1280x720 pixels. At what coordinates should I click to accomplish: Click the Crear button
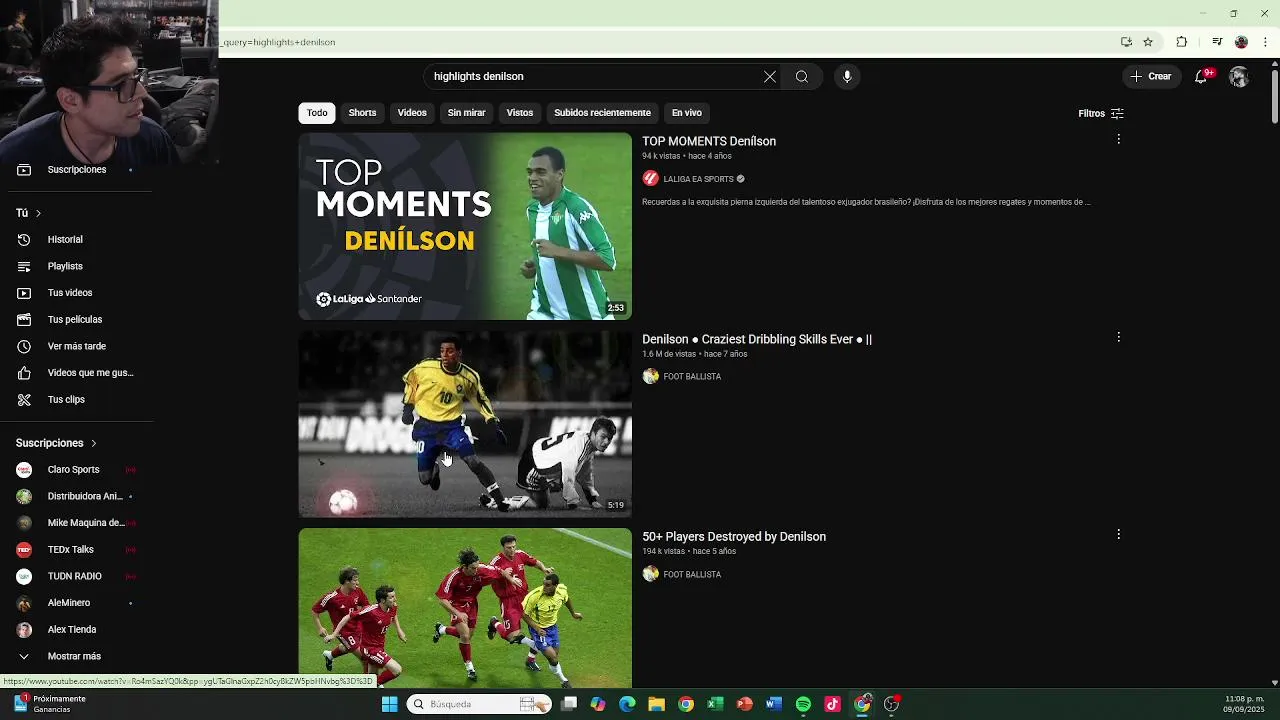1151,77
